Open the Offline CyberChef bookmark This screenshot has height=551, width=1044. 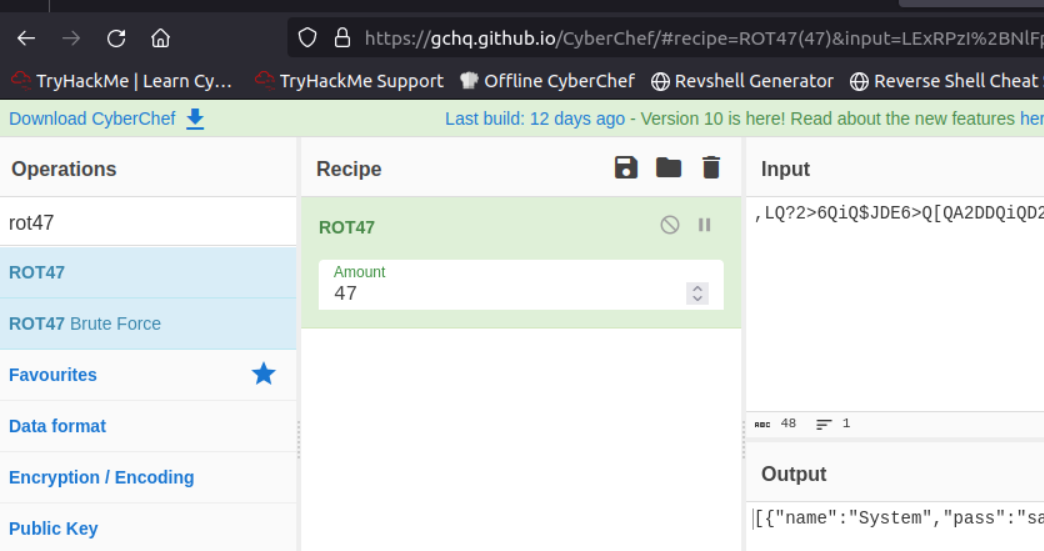click(x=547, y=81)
